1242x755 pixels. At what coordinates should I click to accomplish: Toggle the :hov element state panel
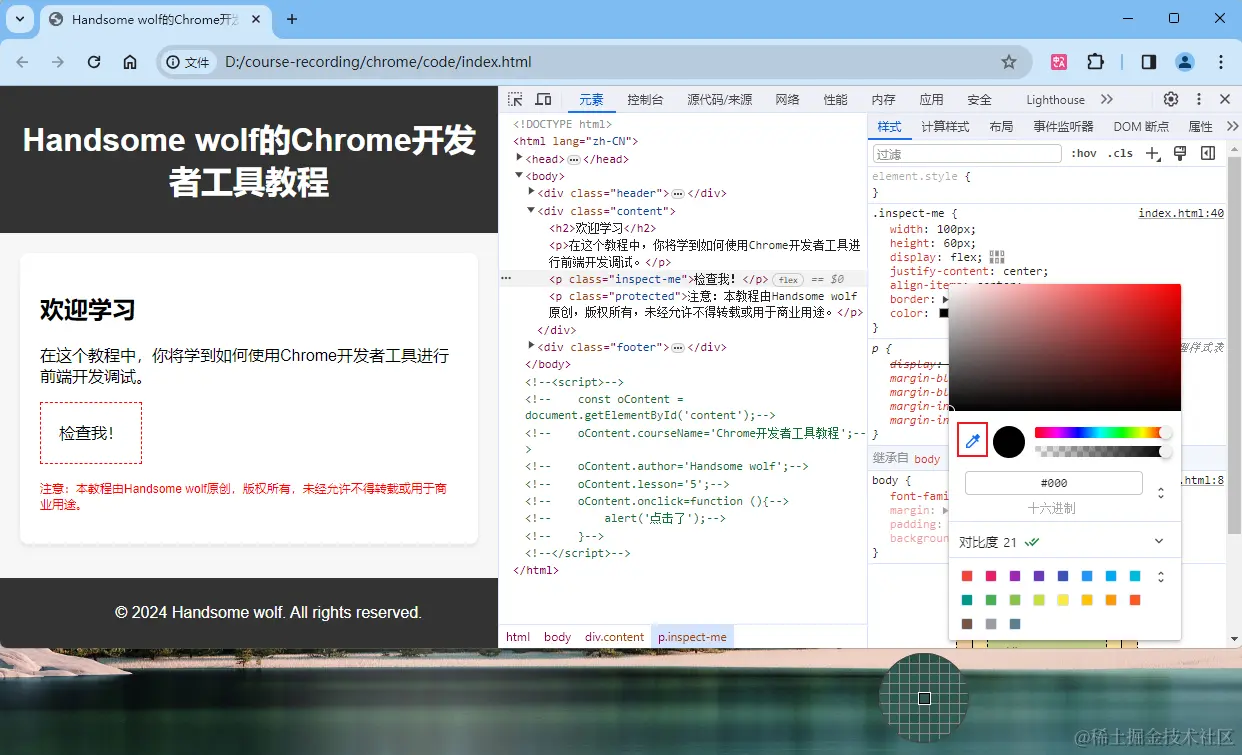coord(1084,153)
